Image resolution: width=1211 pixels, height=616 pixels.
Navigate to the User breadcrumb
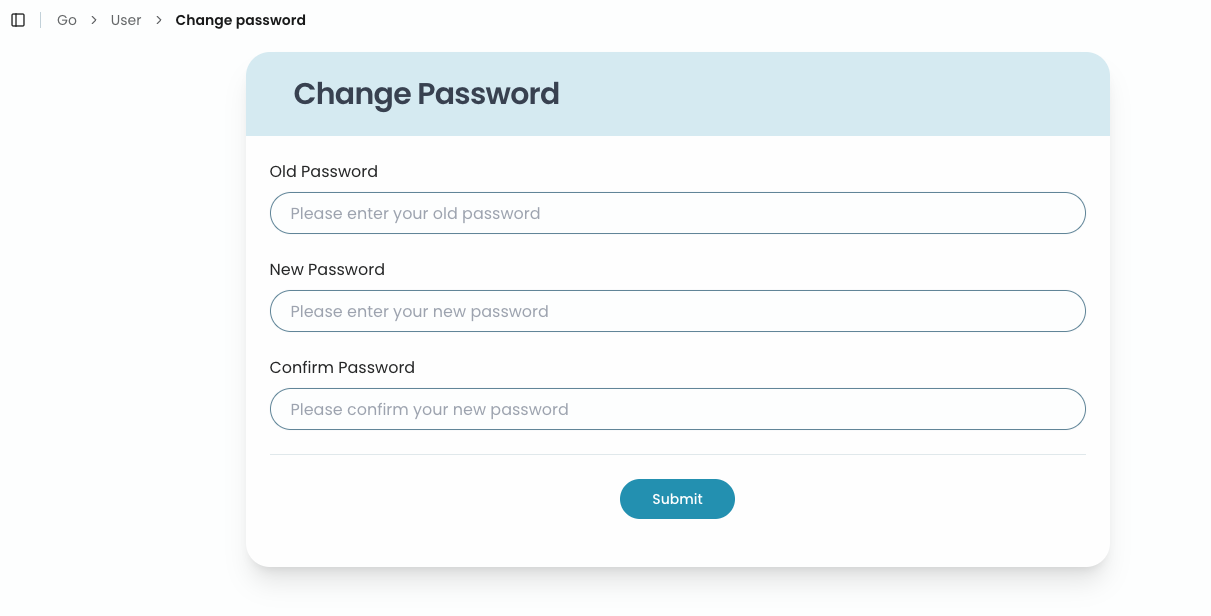(126, 20)
